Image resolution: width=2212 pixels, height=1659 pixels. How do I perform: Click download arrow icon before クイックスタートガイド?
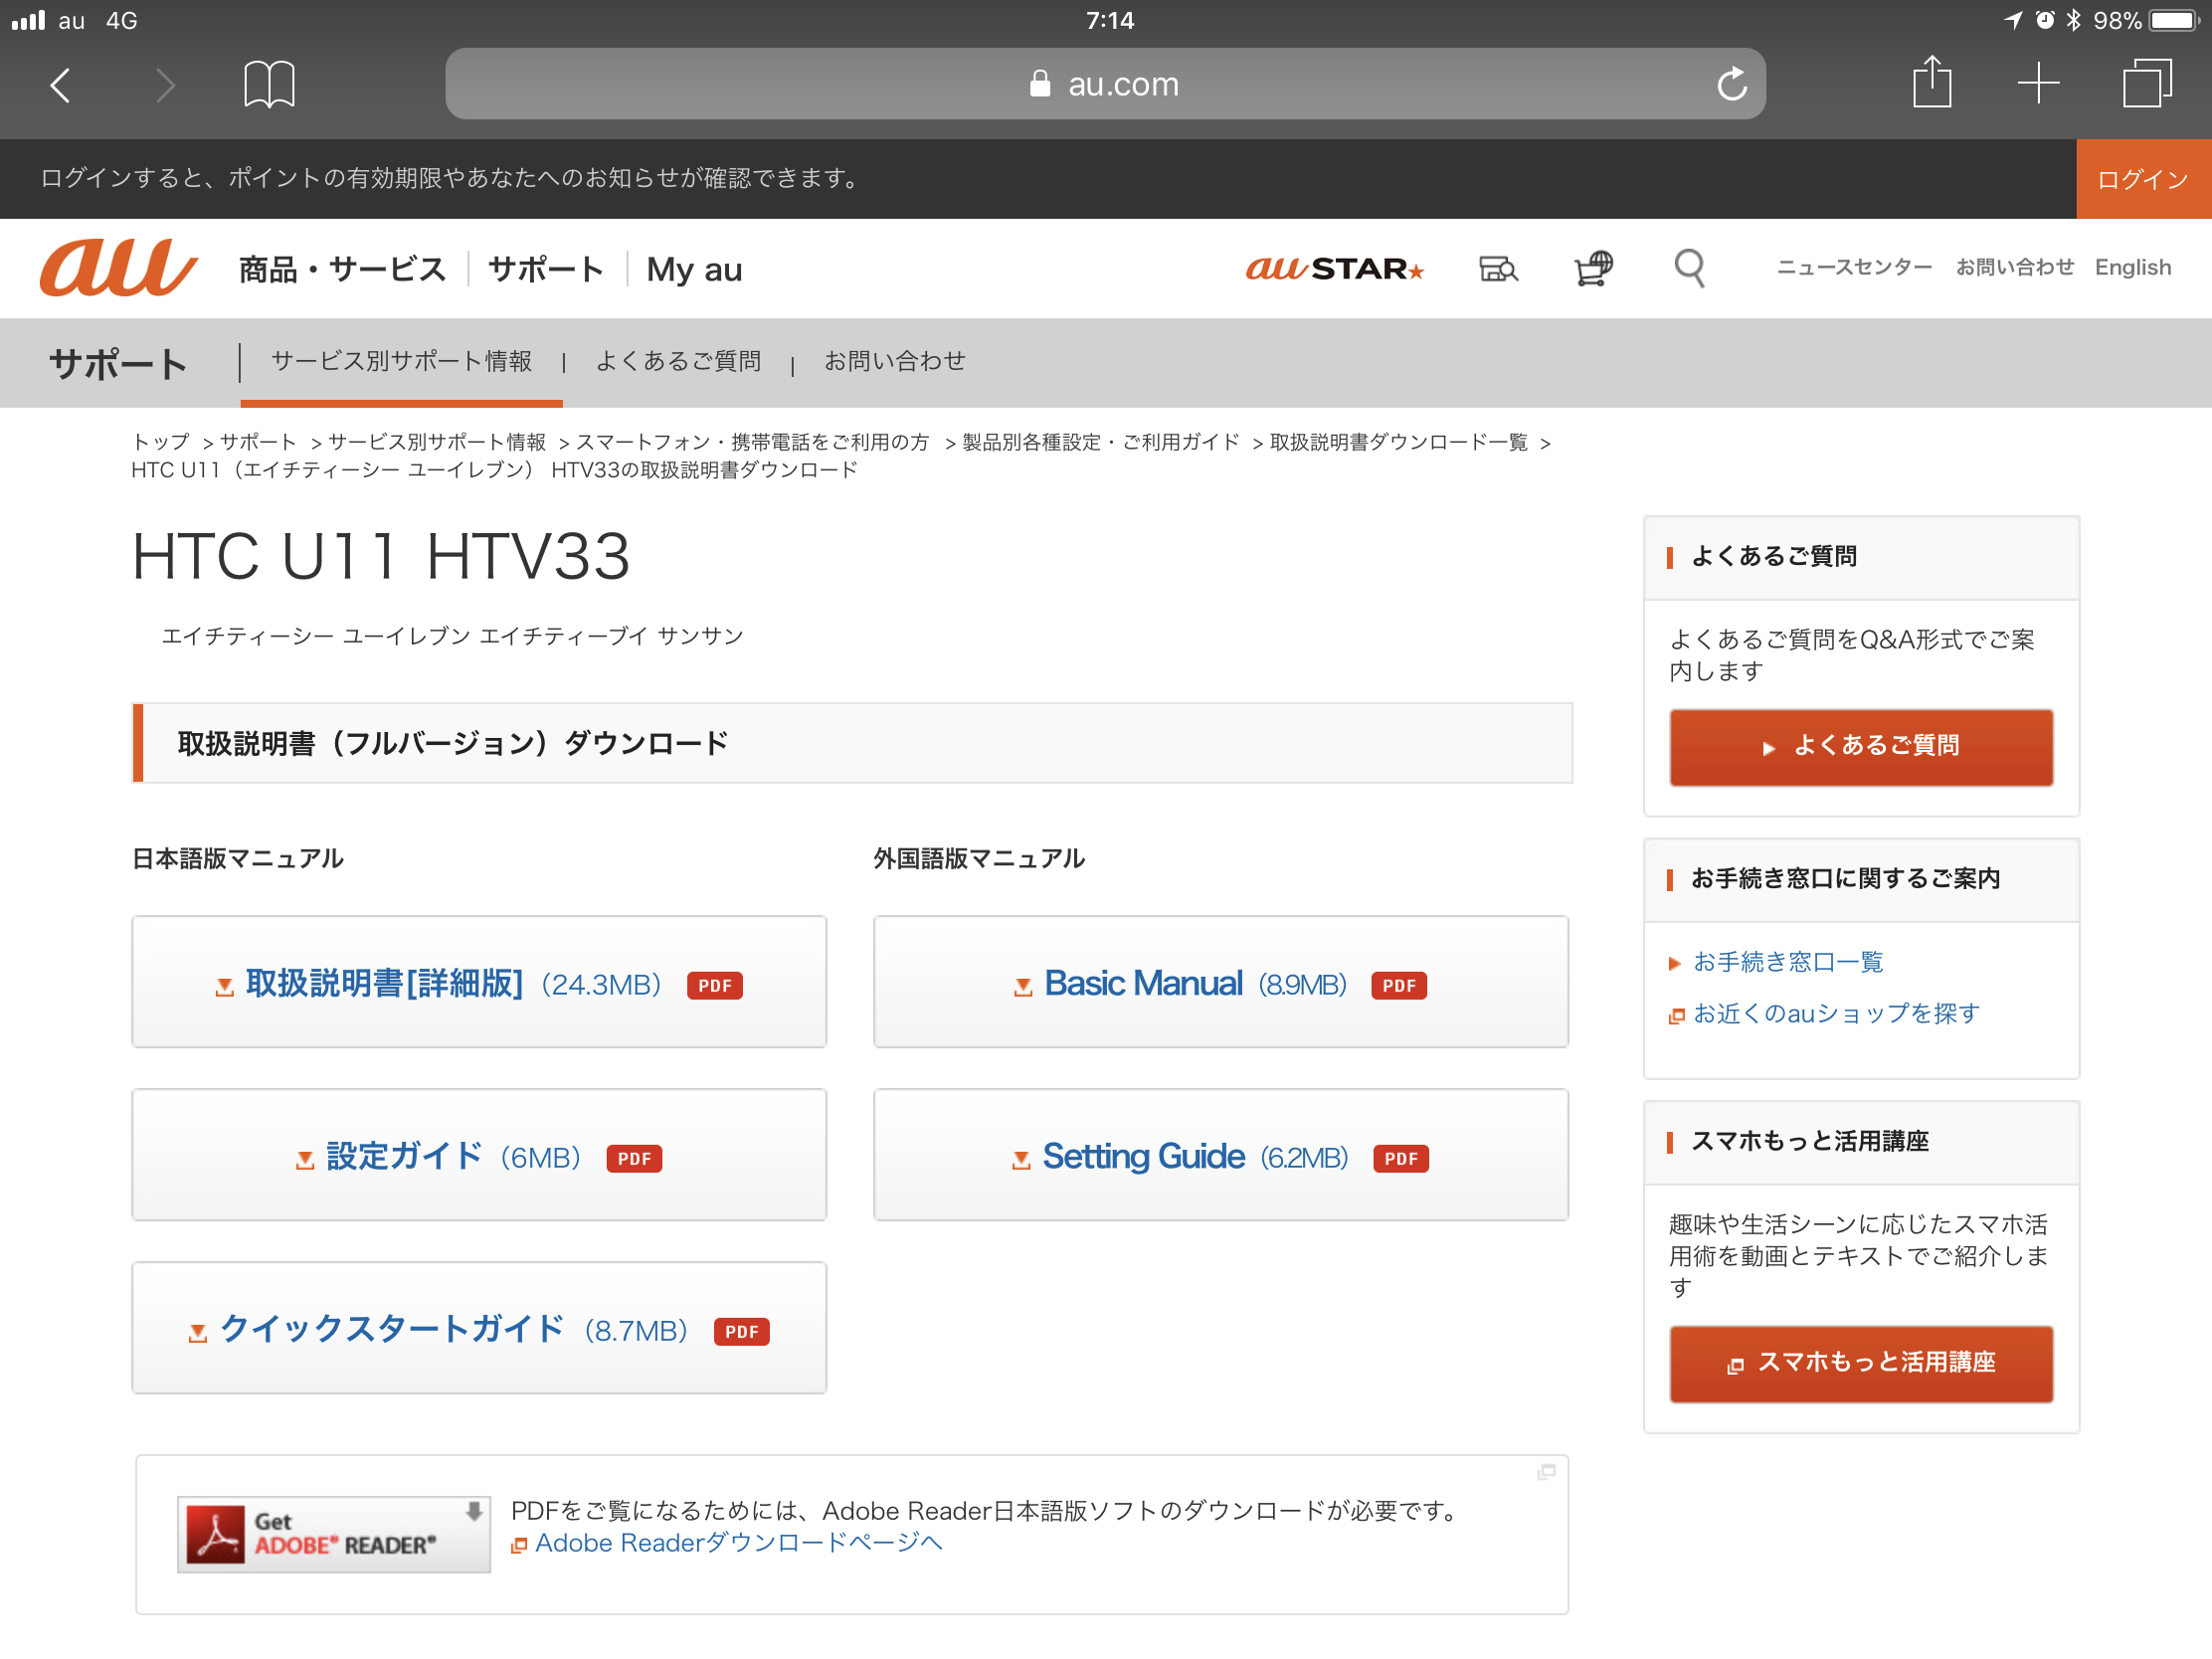tap(198, 1334)
